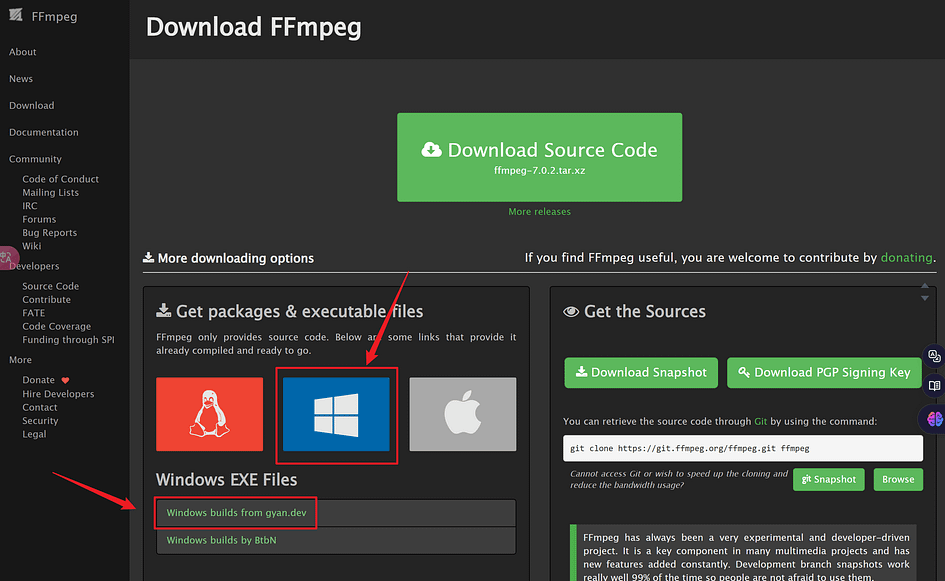
Task: Click Download PGP Signing Key button
Action: (824, 372)
